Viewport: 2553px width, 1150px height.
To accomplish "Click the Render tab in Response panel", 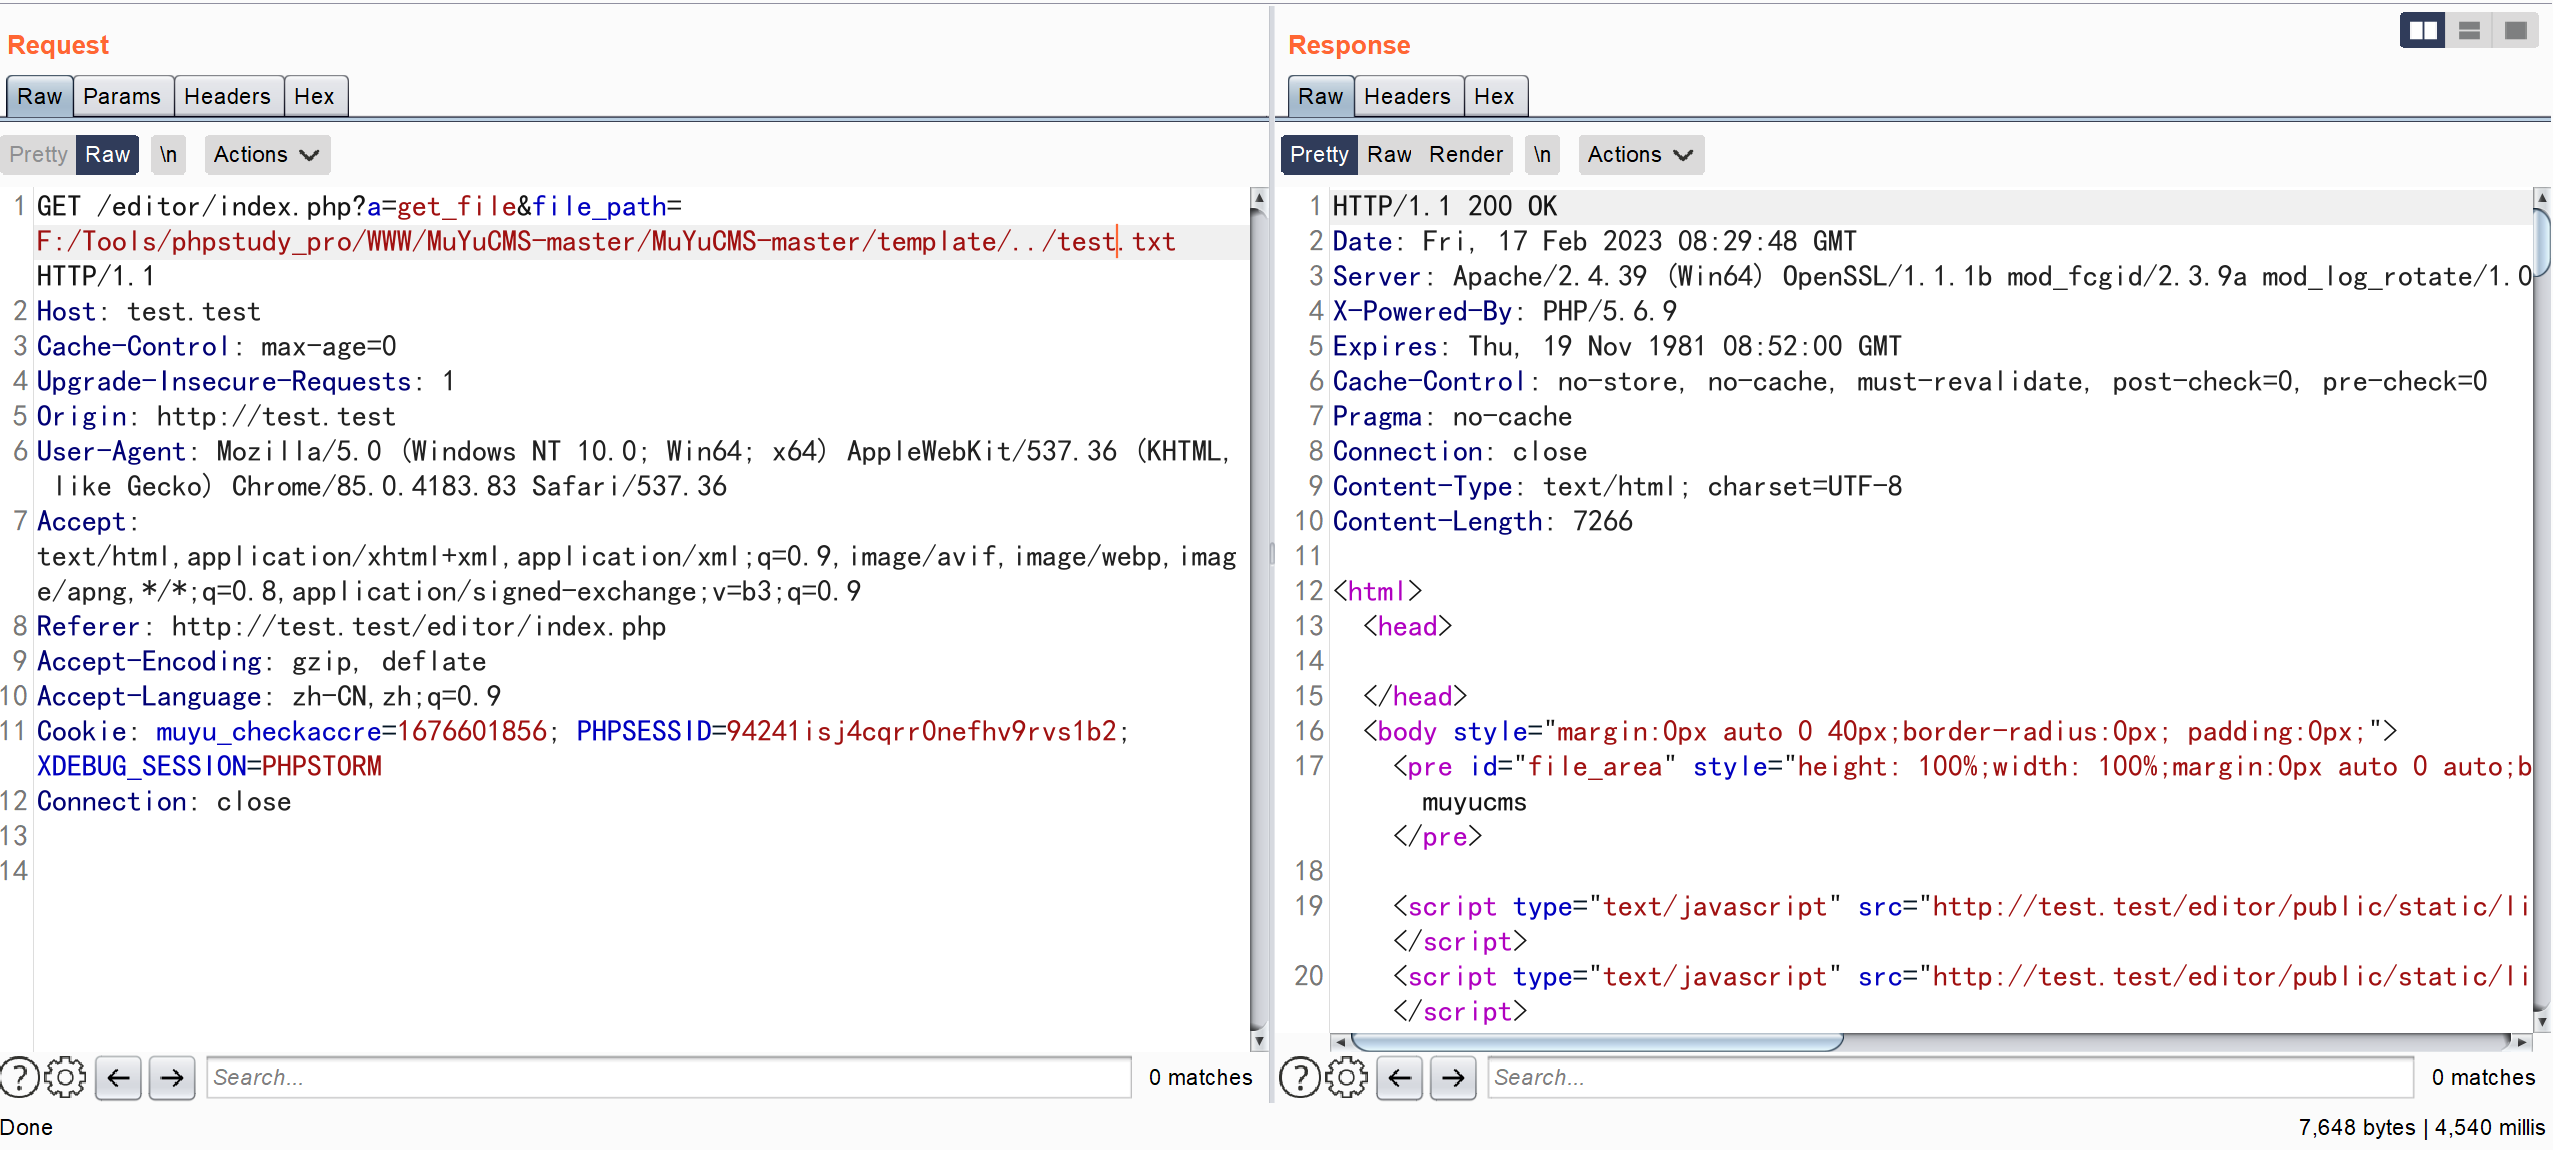I will (1465, 153).
